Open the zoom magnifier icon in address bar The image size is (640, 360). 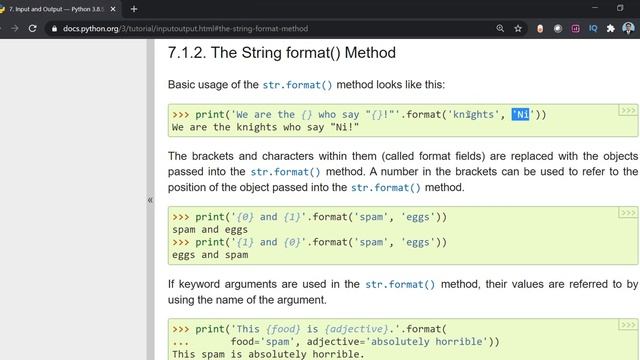(x=500, y=28)
